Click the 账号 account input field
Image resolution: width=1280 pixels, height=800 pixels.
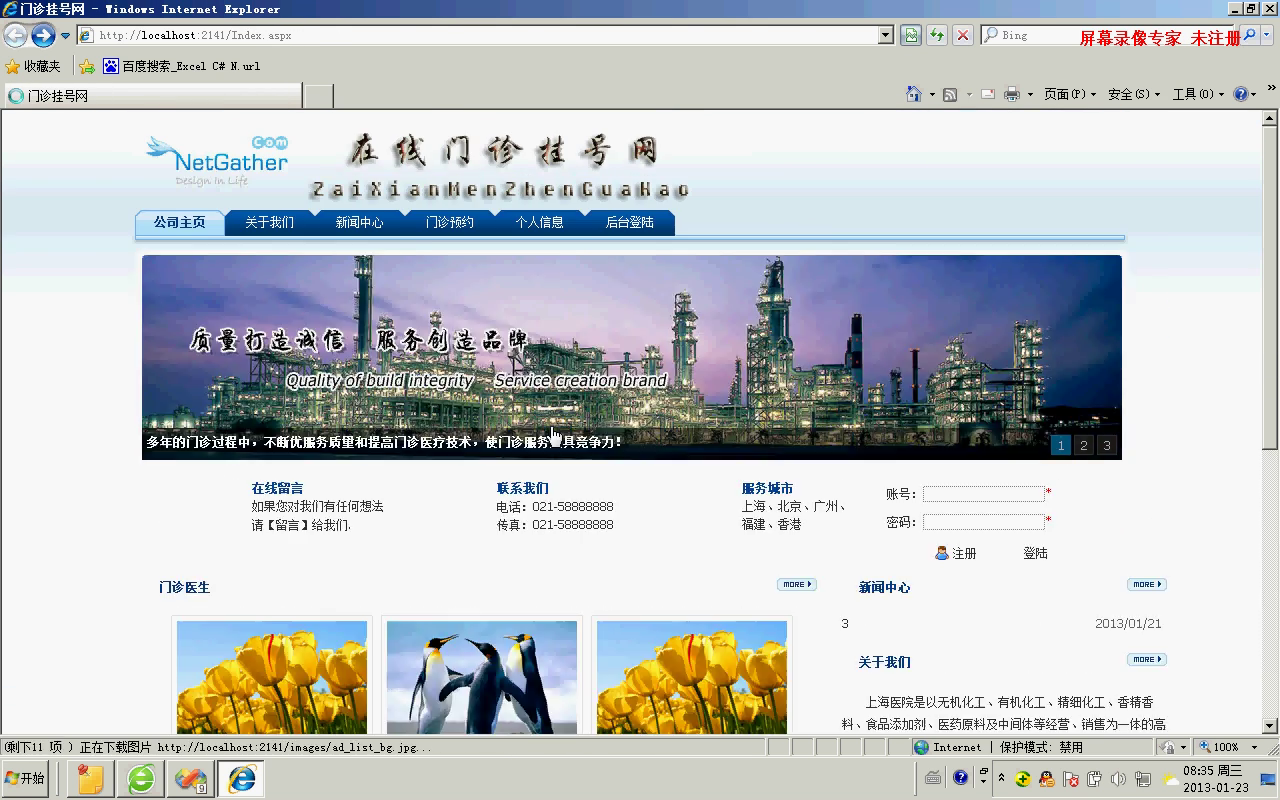coord(983,494)
